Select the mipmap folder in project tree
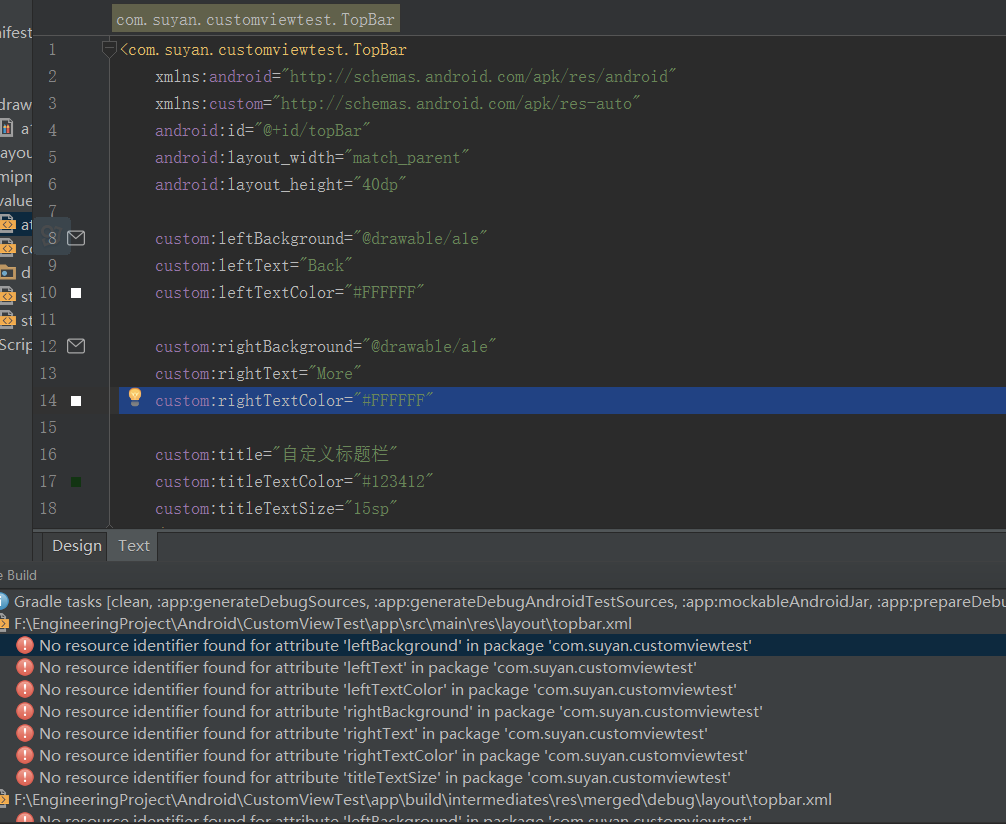The width and height of the screenshot is (1006, 824). pyautogui.click(x=16, y=176)
